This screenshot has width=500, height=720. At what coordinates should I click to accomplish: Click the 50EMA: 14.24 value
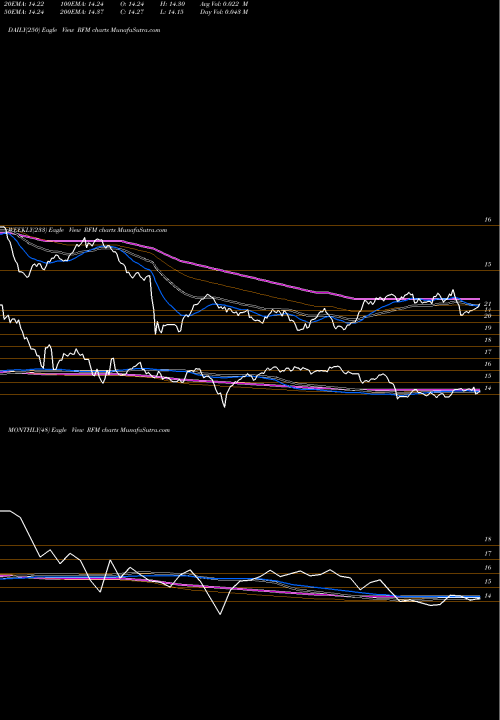point(24,12)
